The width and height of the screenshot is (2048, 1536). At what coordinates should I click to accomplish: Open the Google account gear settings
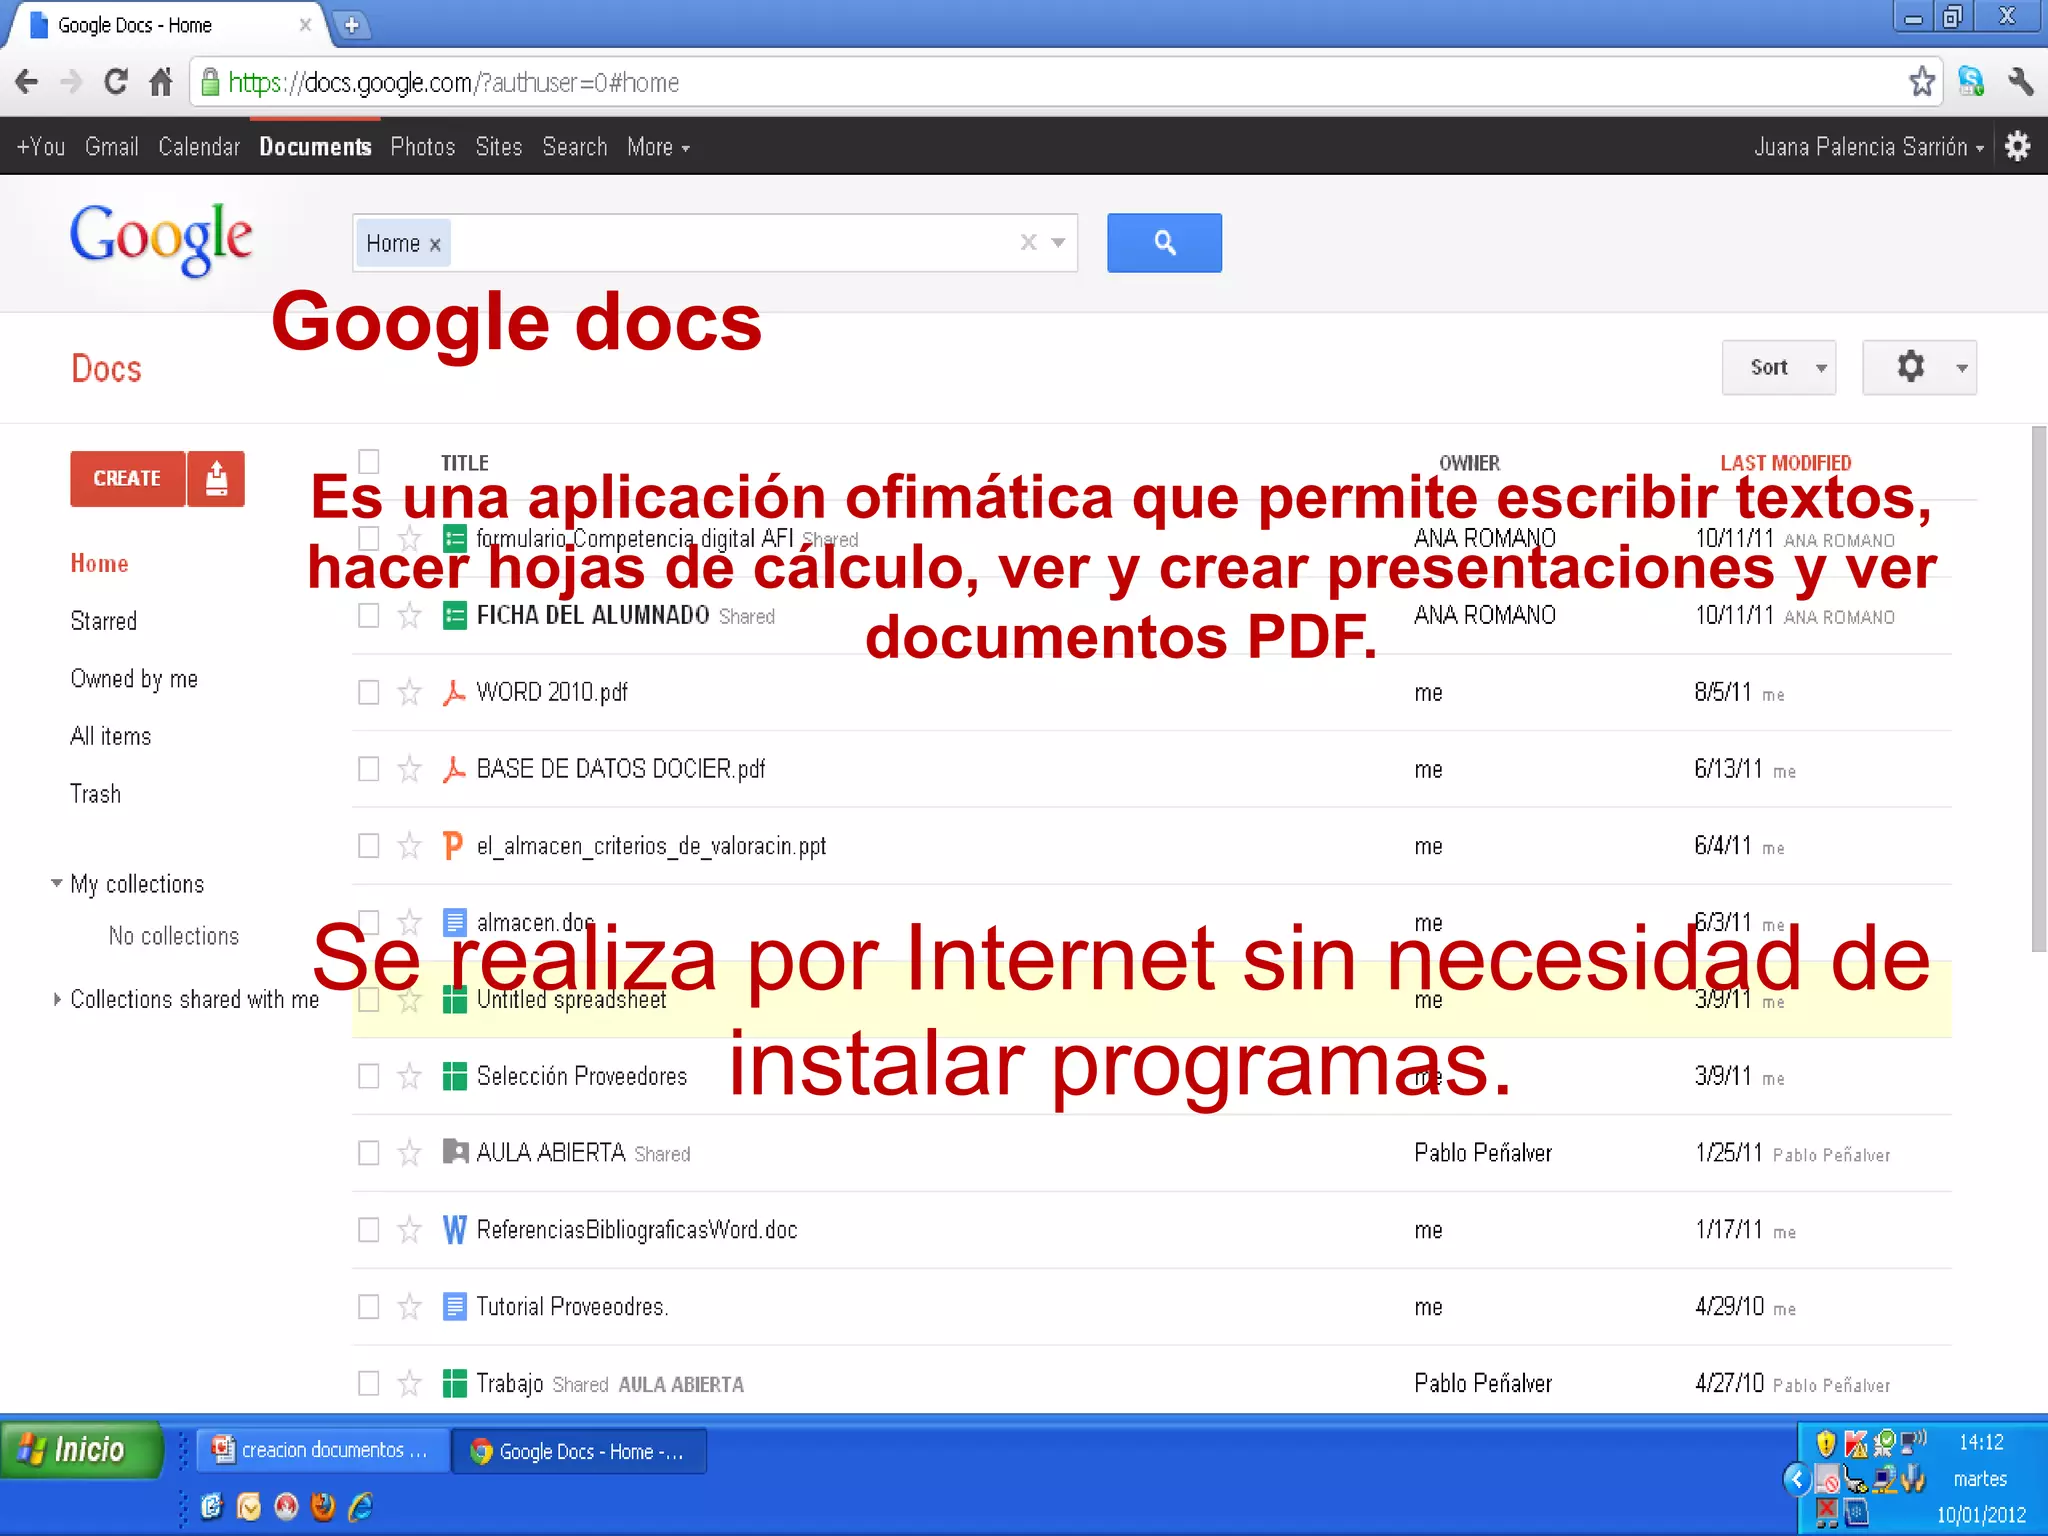(2018, 146)
